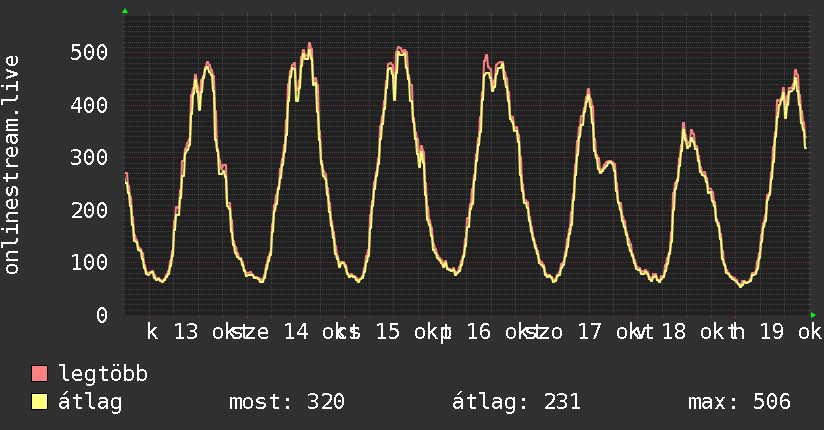This screenshot has height=430, width=824.
Task: Click the y-axis label 300
Action: pyautogui.click(x=89, y=157)
